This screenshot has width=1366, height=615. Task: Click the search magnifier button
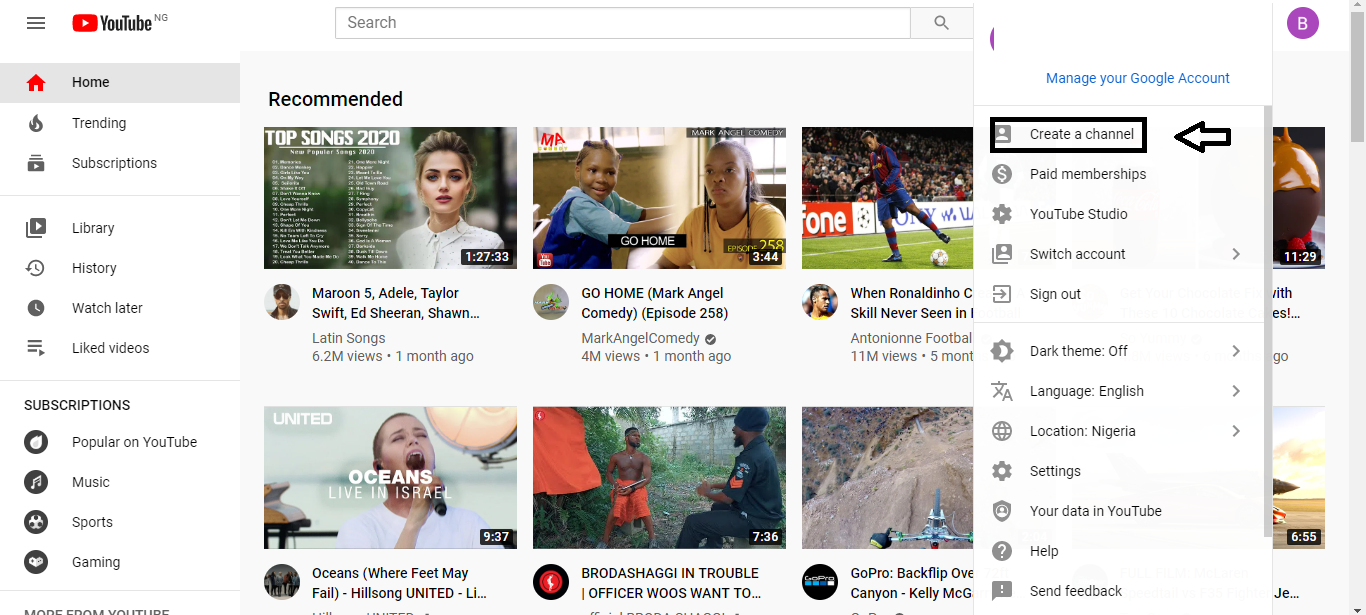[941, 23]
